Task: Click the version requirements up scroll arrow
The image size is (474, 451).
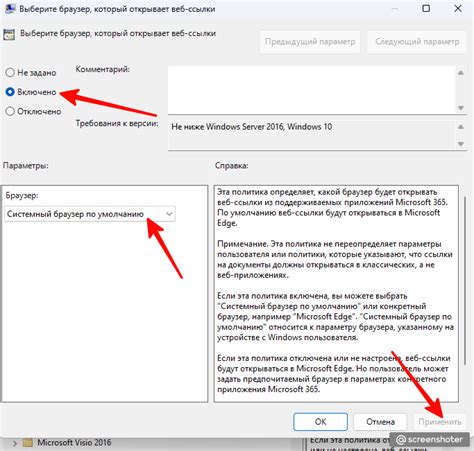Action: (461, 127)
